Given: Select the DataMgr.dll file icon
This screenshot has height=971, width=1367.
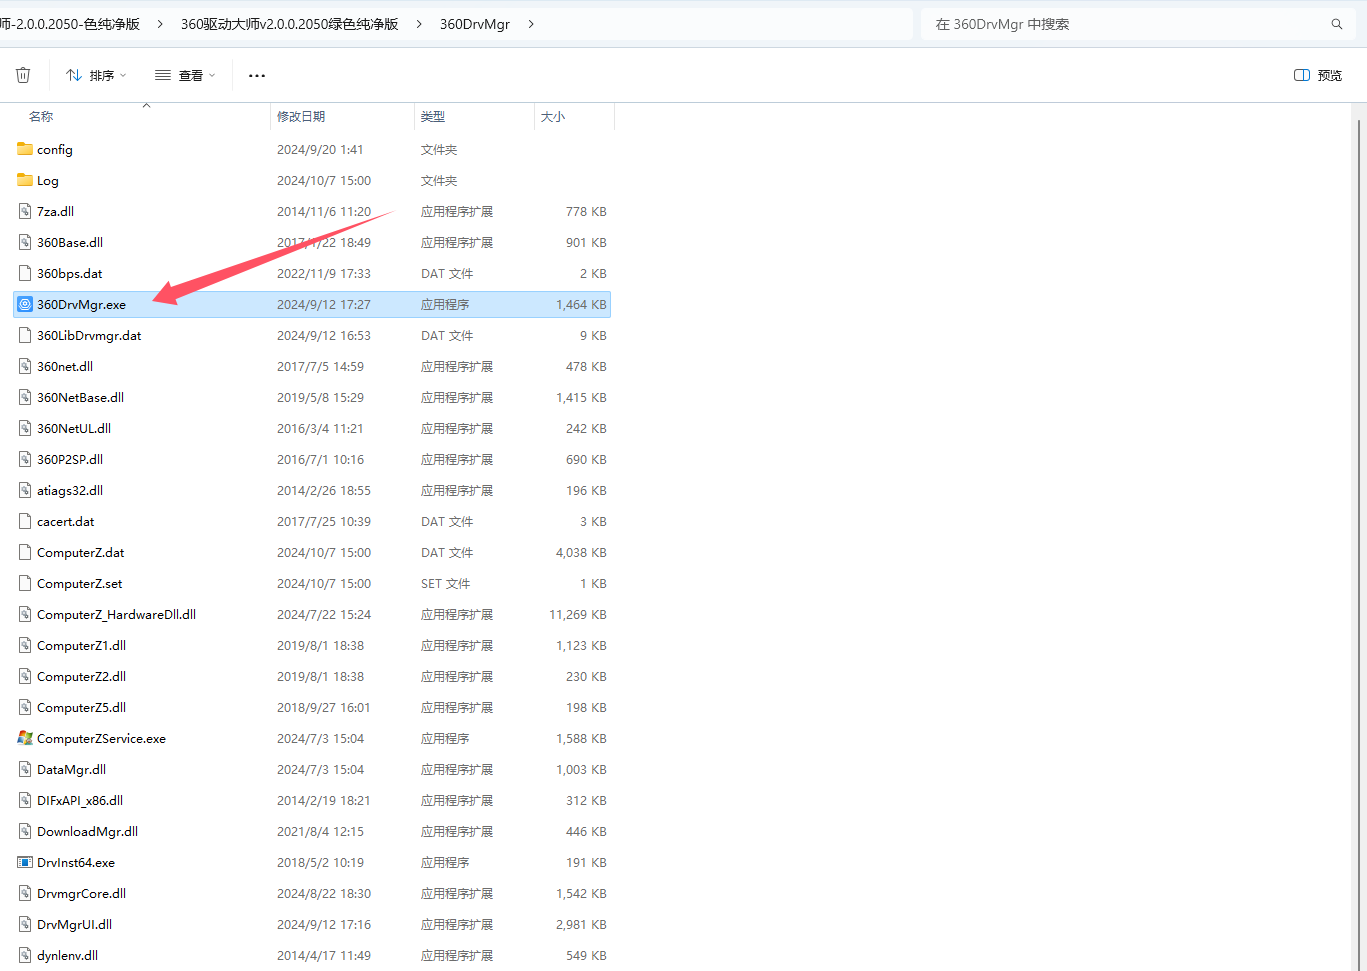Looking at the screenshot, I should pyautogui.click(x=25, y=769).
